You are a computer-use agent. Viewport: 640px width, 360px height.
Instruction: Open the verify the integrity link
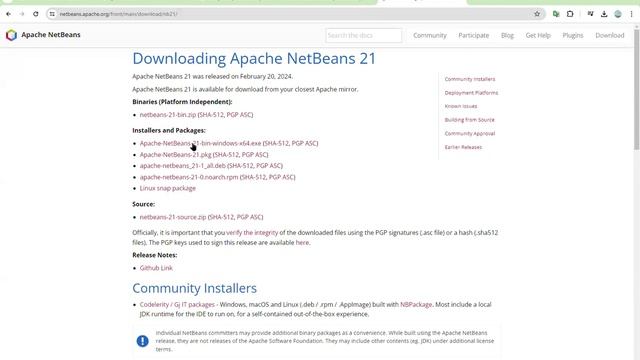coord(252,233)
